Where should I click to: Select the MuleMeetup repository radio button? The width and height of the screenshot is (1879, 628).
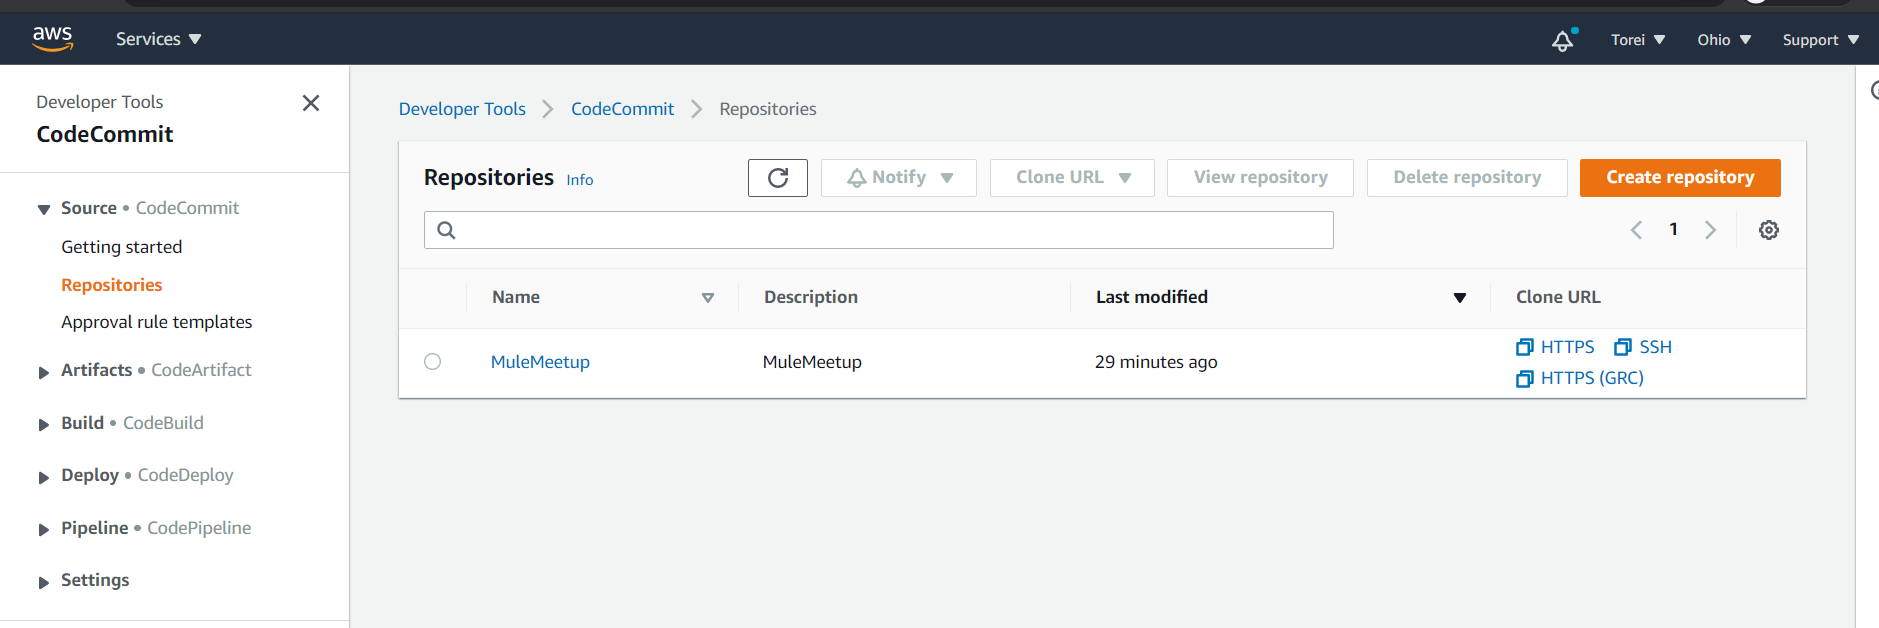coord(432,362)
